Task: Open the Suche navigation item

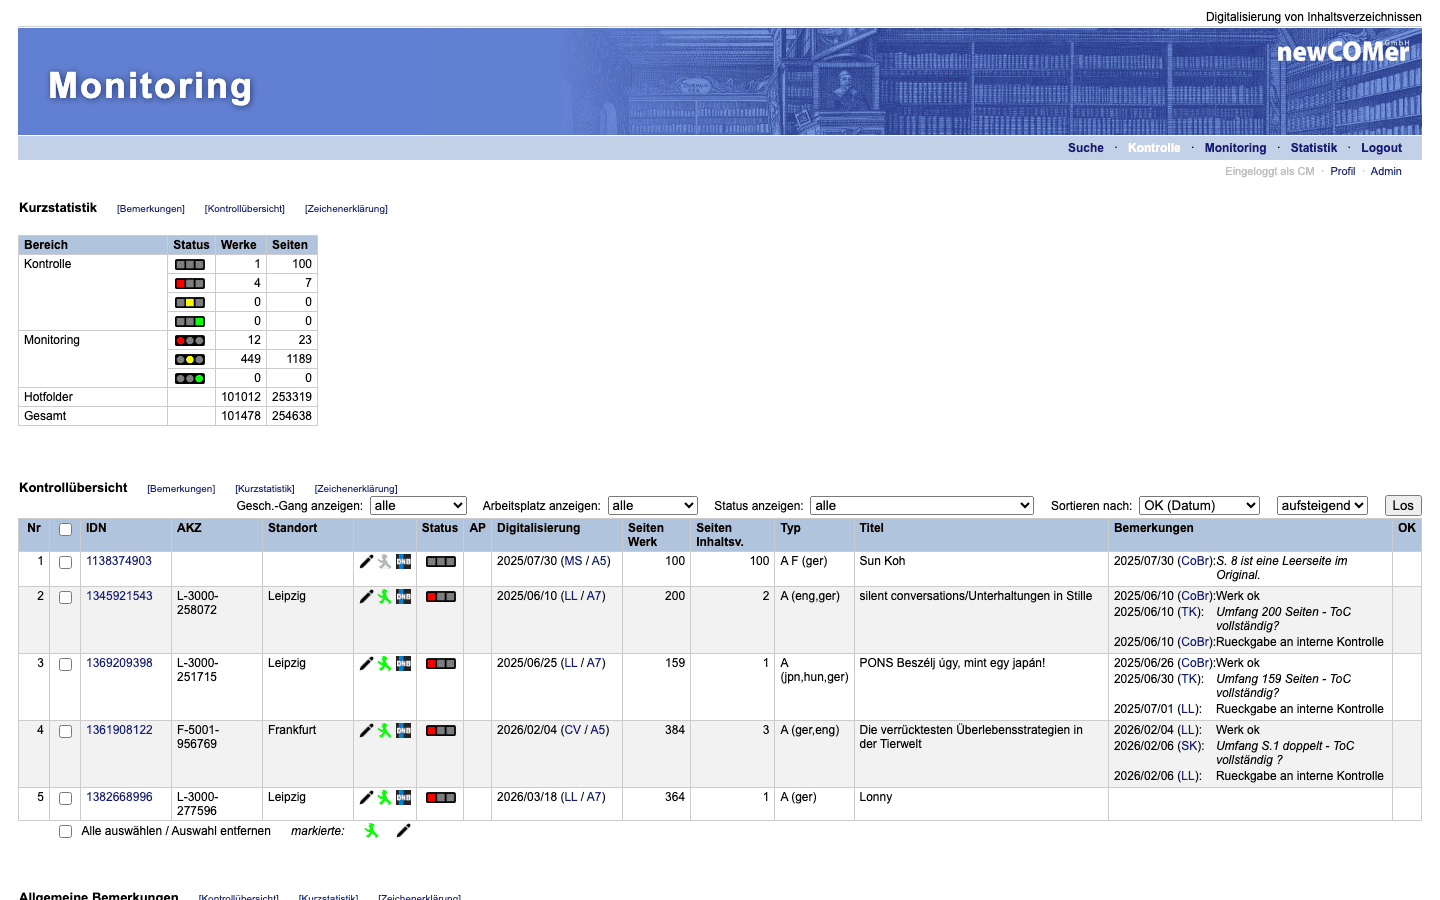Action: 1085,148
